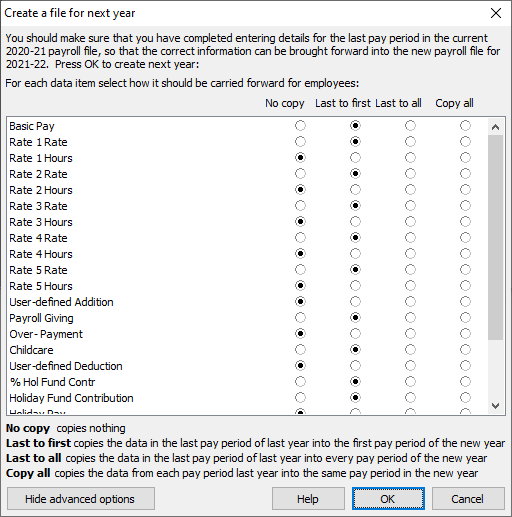Screen dimensions: 512x517
Task: Click the scrollbar down arrow
Action: tap(495, 405)
